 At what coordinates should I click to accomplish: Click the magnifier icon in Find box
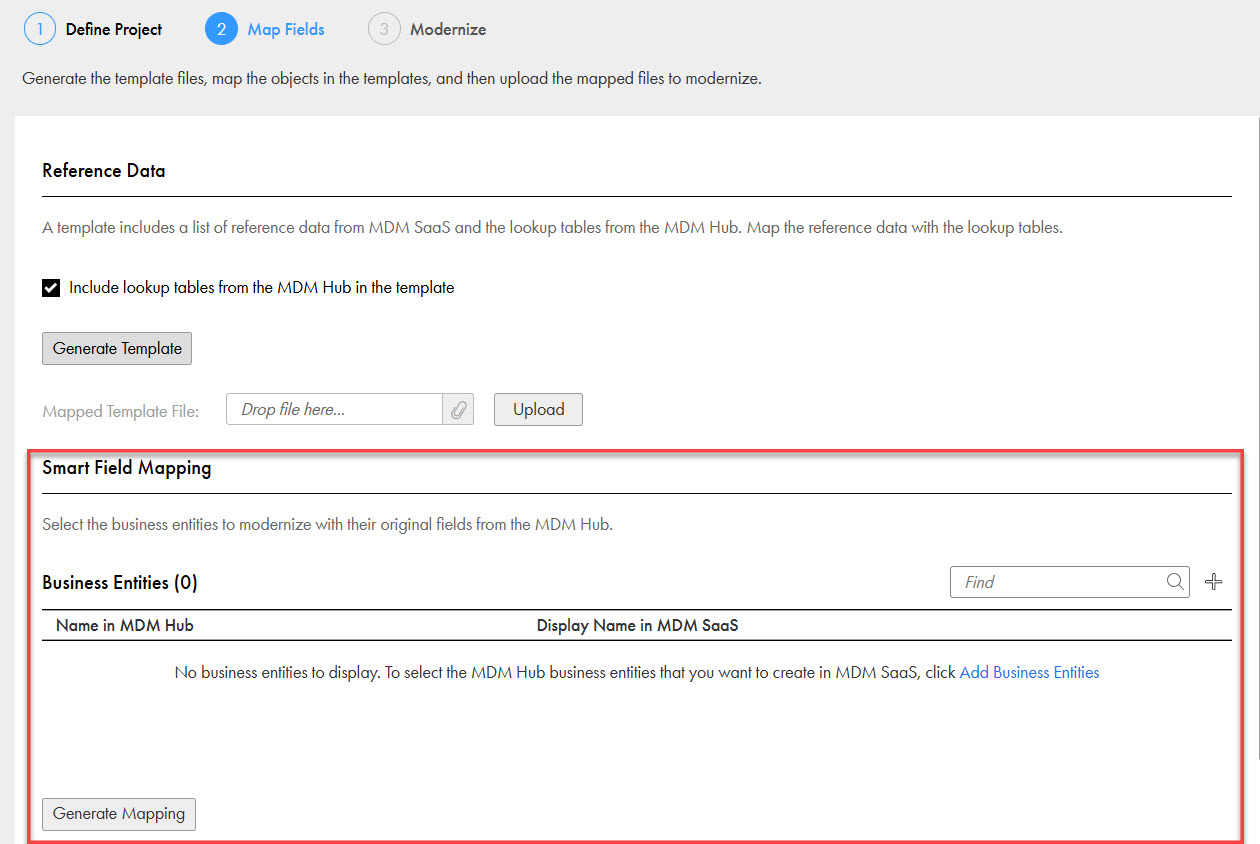click(1175, 582)
